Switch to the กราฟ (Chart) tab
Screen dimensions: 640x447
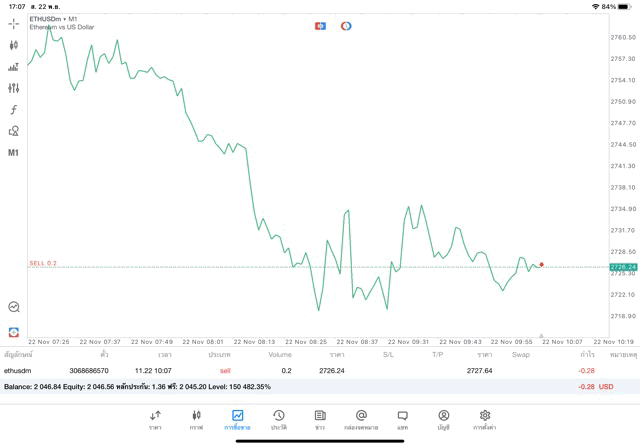(x=196, y=419)
